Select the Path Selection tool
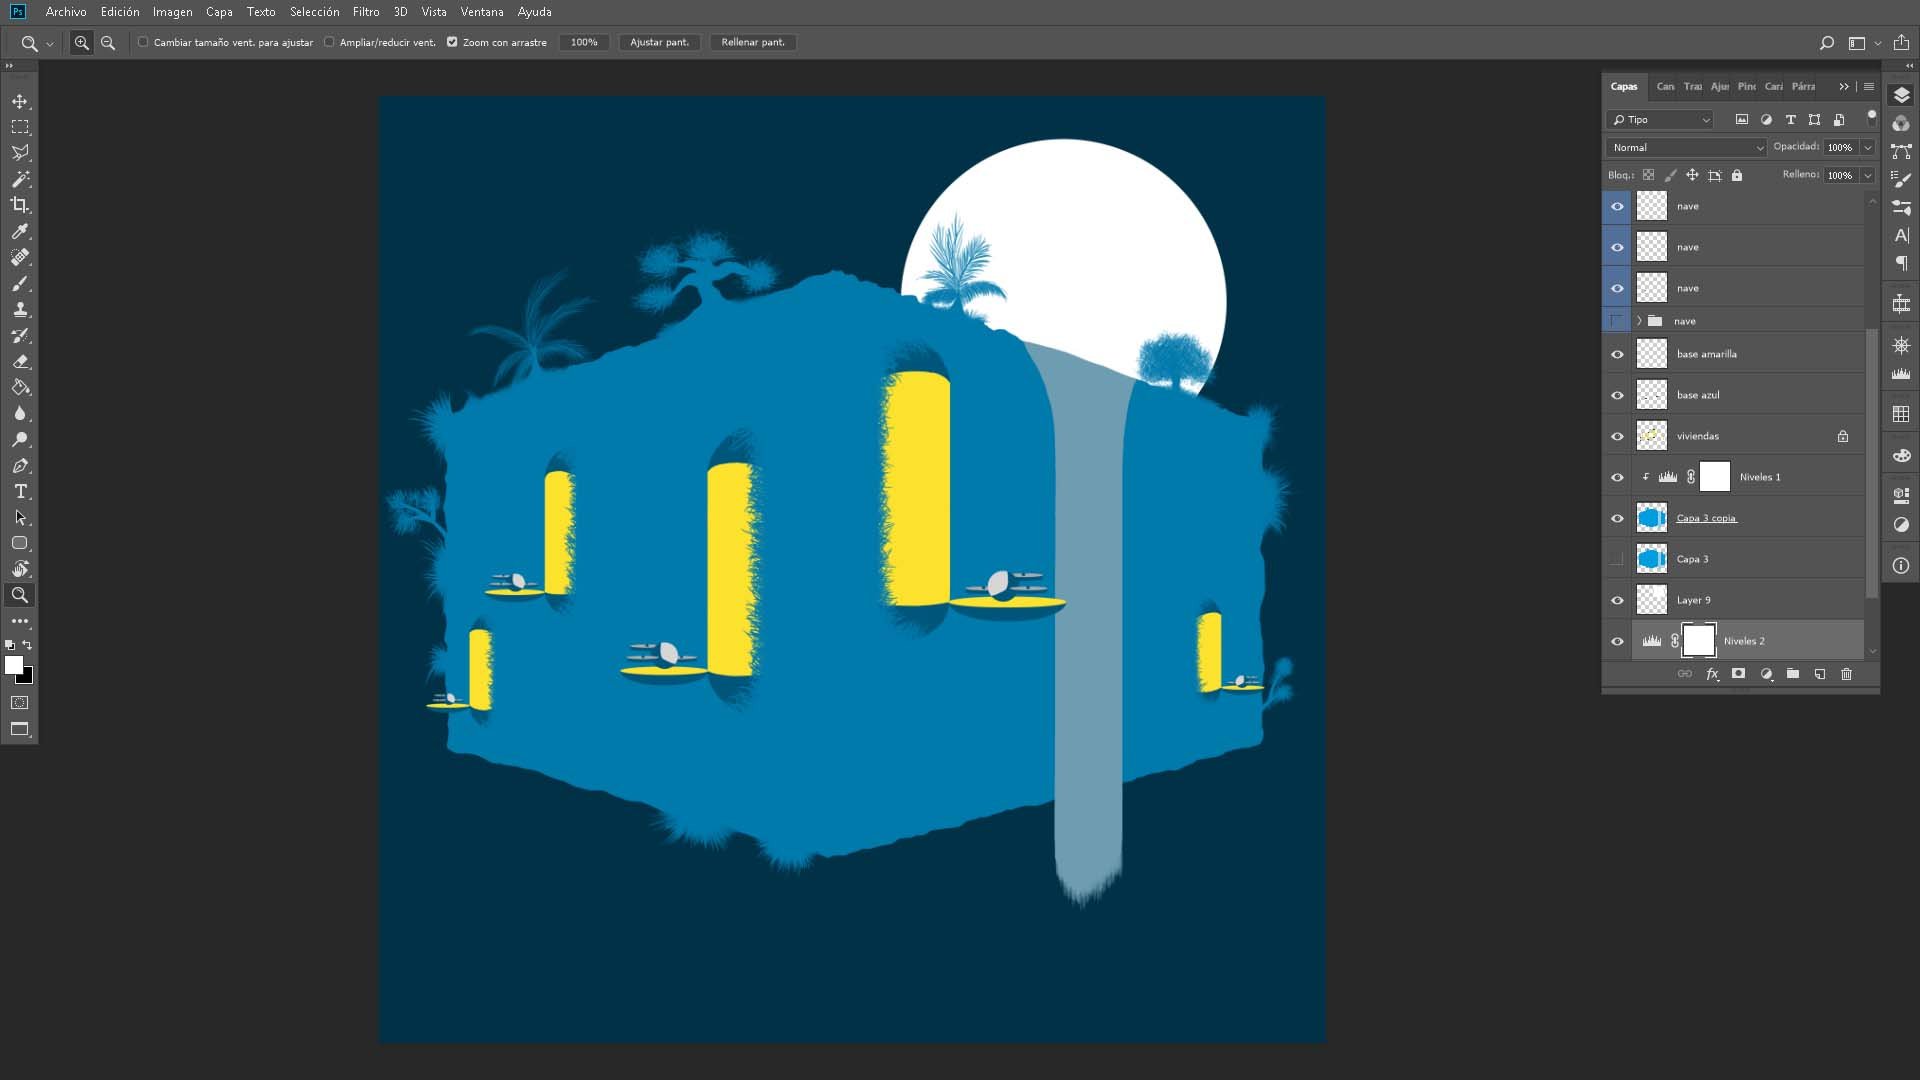The height and width of the screenshot is (1080, 1920). 20,517
